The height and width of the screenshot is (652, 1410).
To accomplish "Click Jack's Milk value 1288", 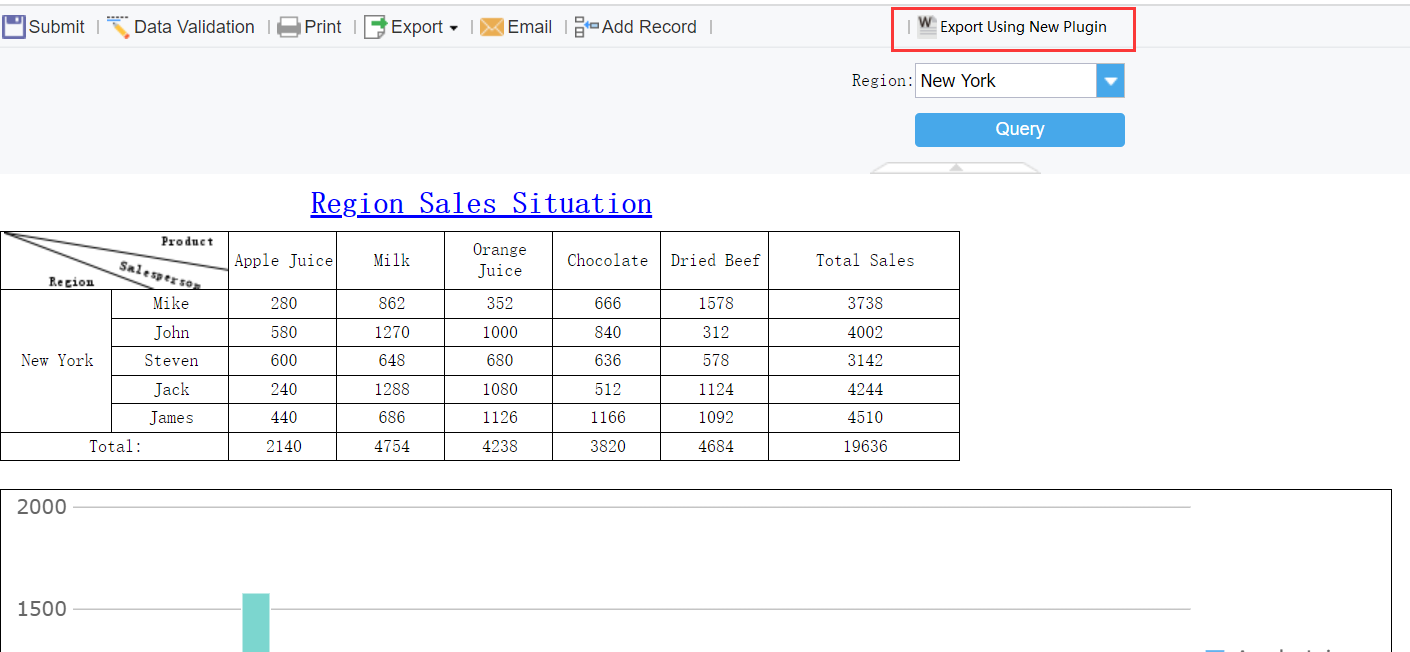I will [391, 390].
